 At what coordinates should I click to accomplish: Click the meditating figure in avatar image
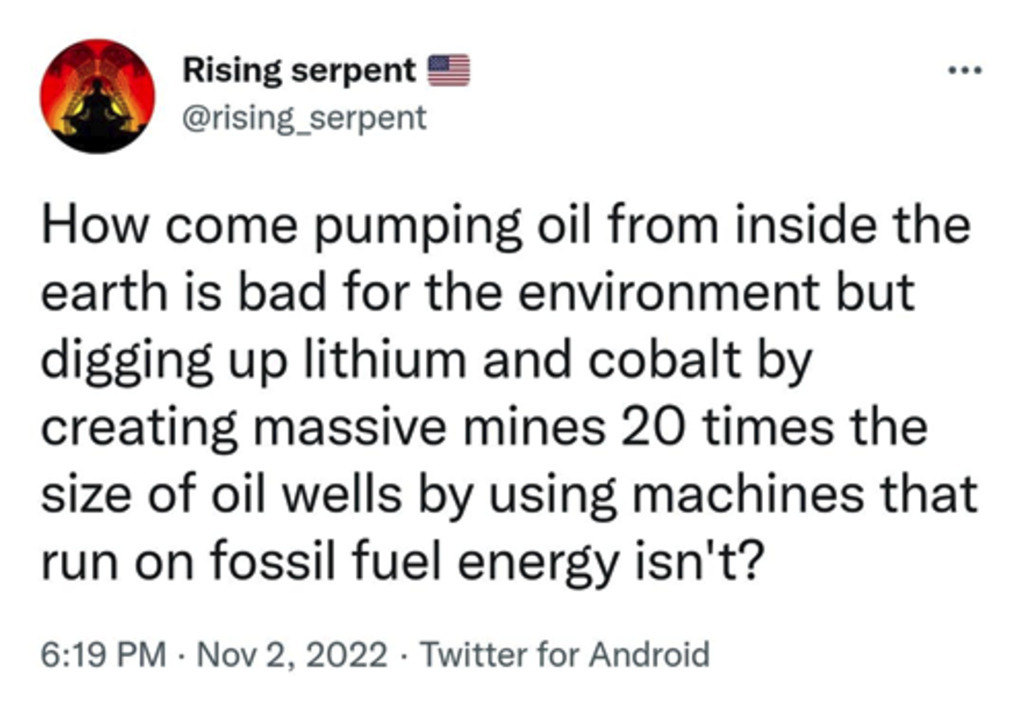tap(98, 108)
